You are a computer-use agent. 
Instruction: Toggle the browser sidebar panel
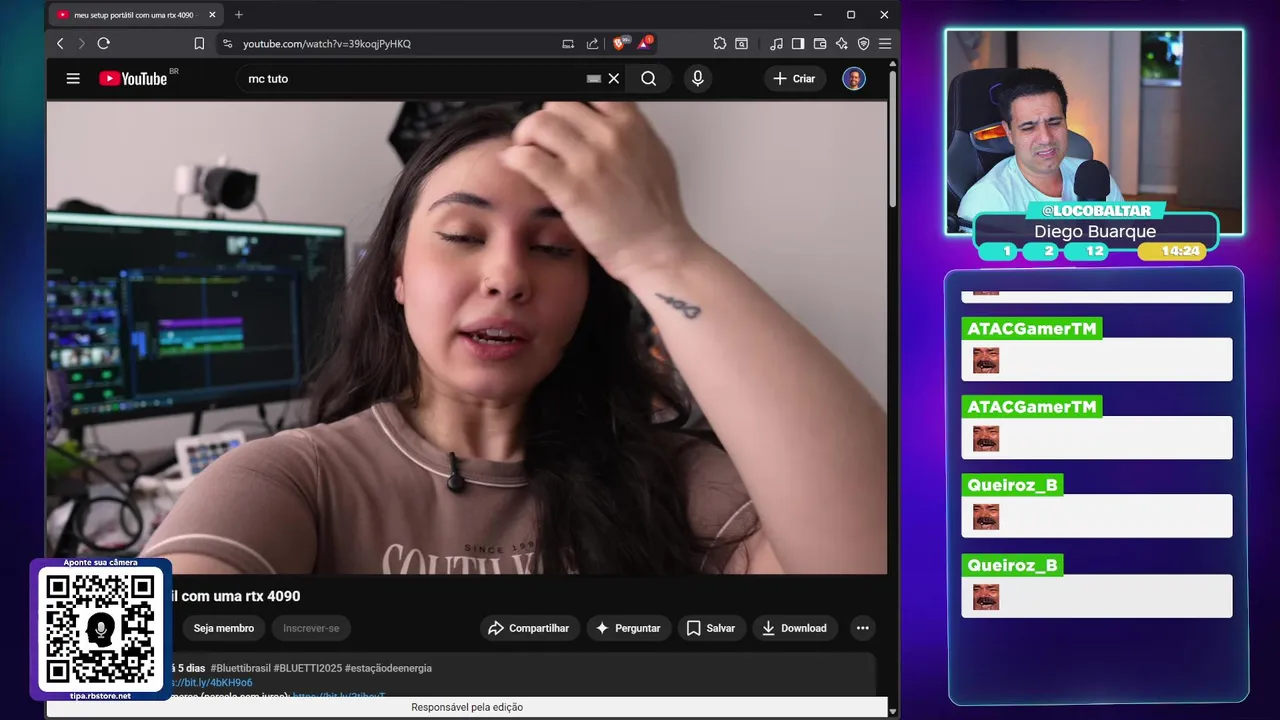798,44
